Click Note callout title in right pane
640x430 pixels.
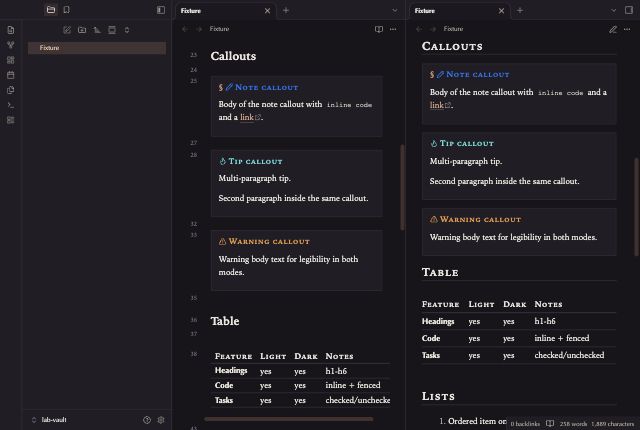click(x=478, y=74)
